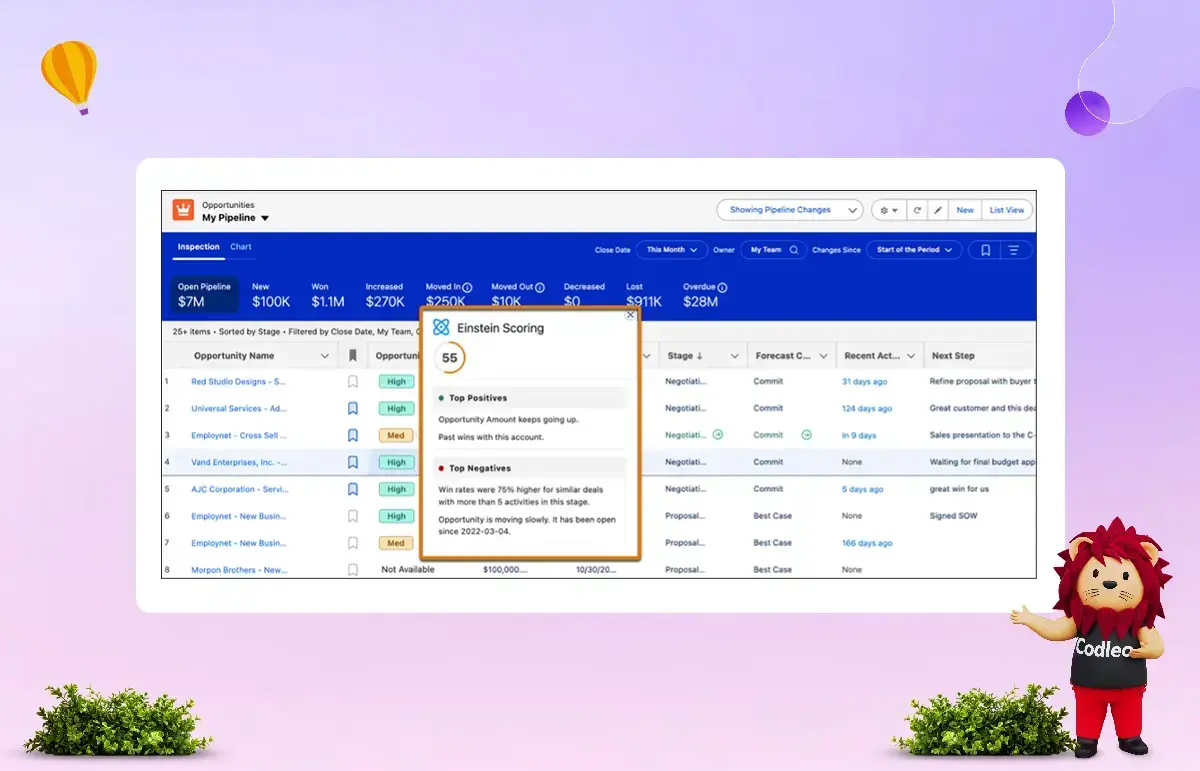This screenshot has width=1200, height=771.
Task: Click the refresh icon in the top toolbar
Action: point(917,210)
